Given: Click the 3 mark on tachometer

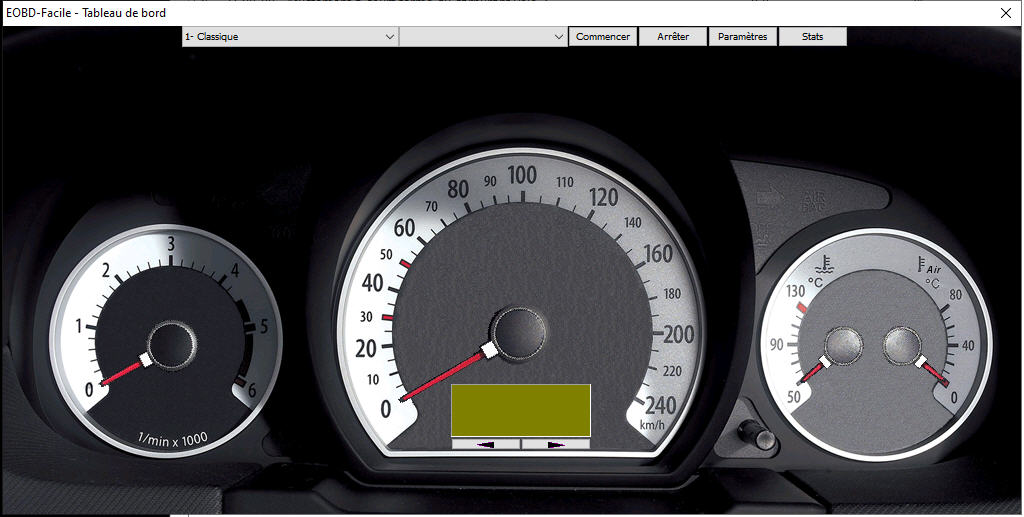Looking at the screenshot, I should tap(171, 244).
